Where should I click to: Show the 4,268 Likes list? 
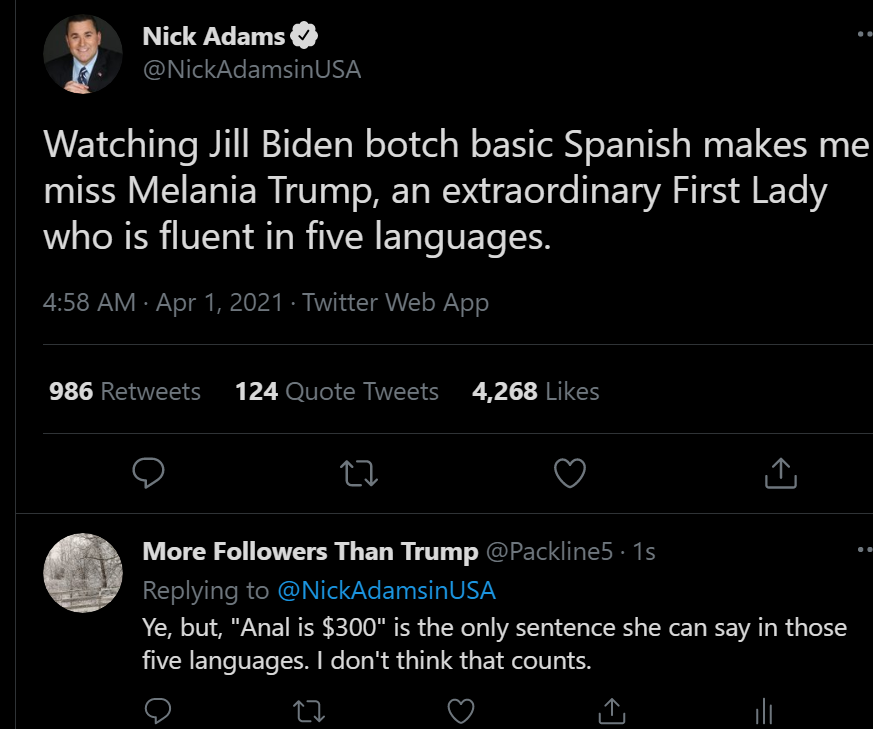536,391
